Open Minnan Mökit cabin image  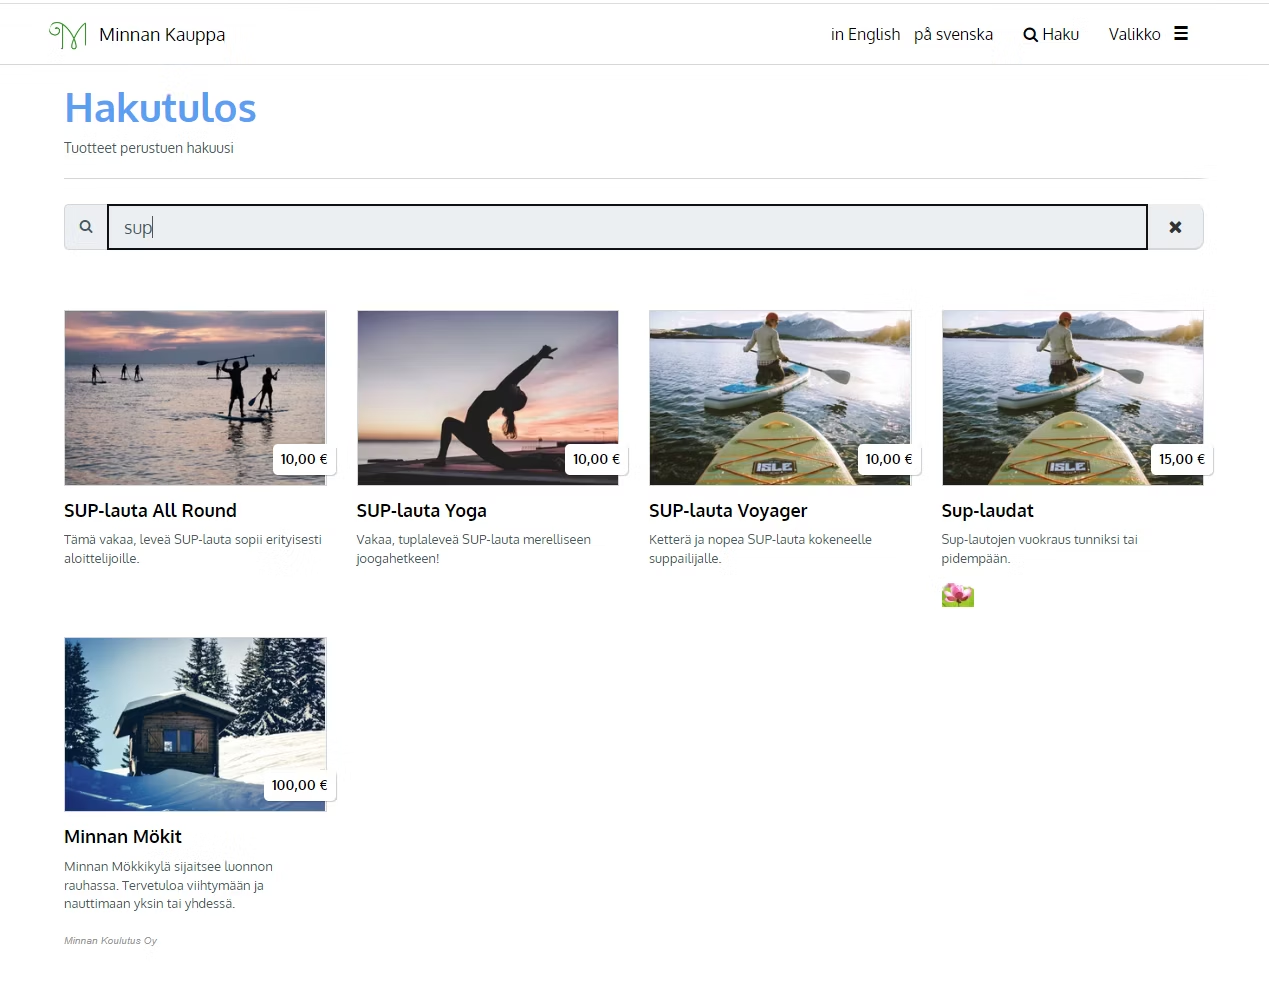(x=195, y=724)
